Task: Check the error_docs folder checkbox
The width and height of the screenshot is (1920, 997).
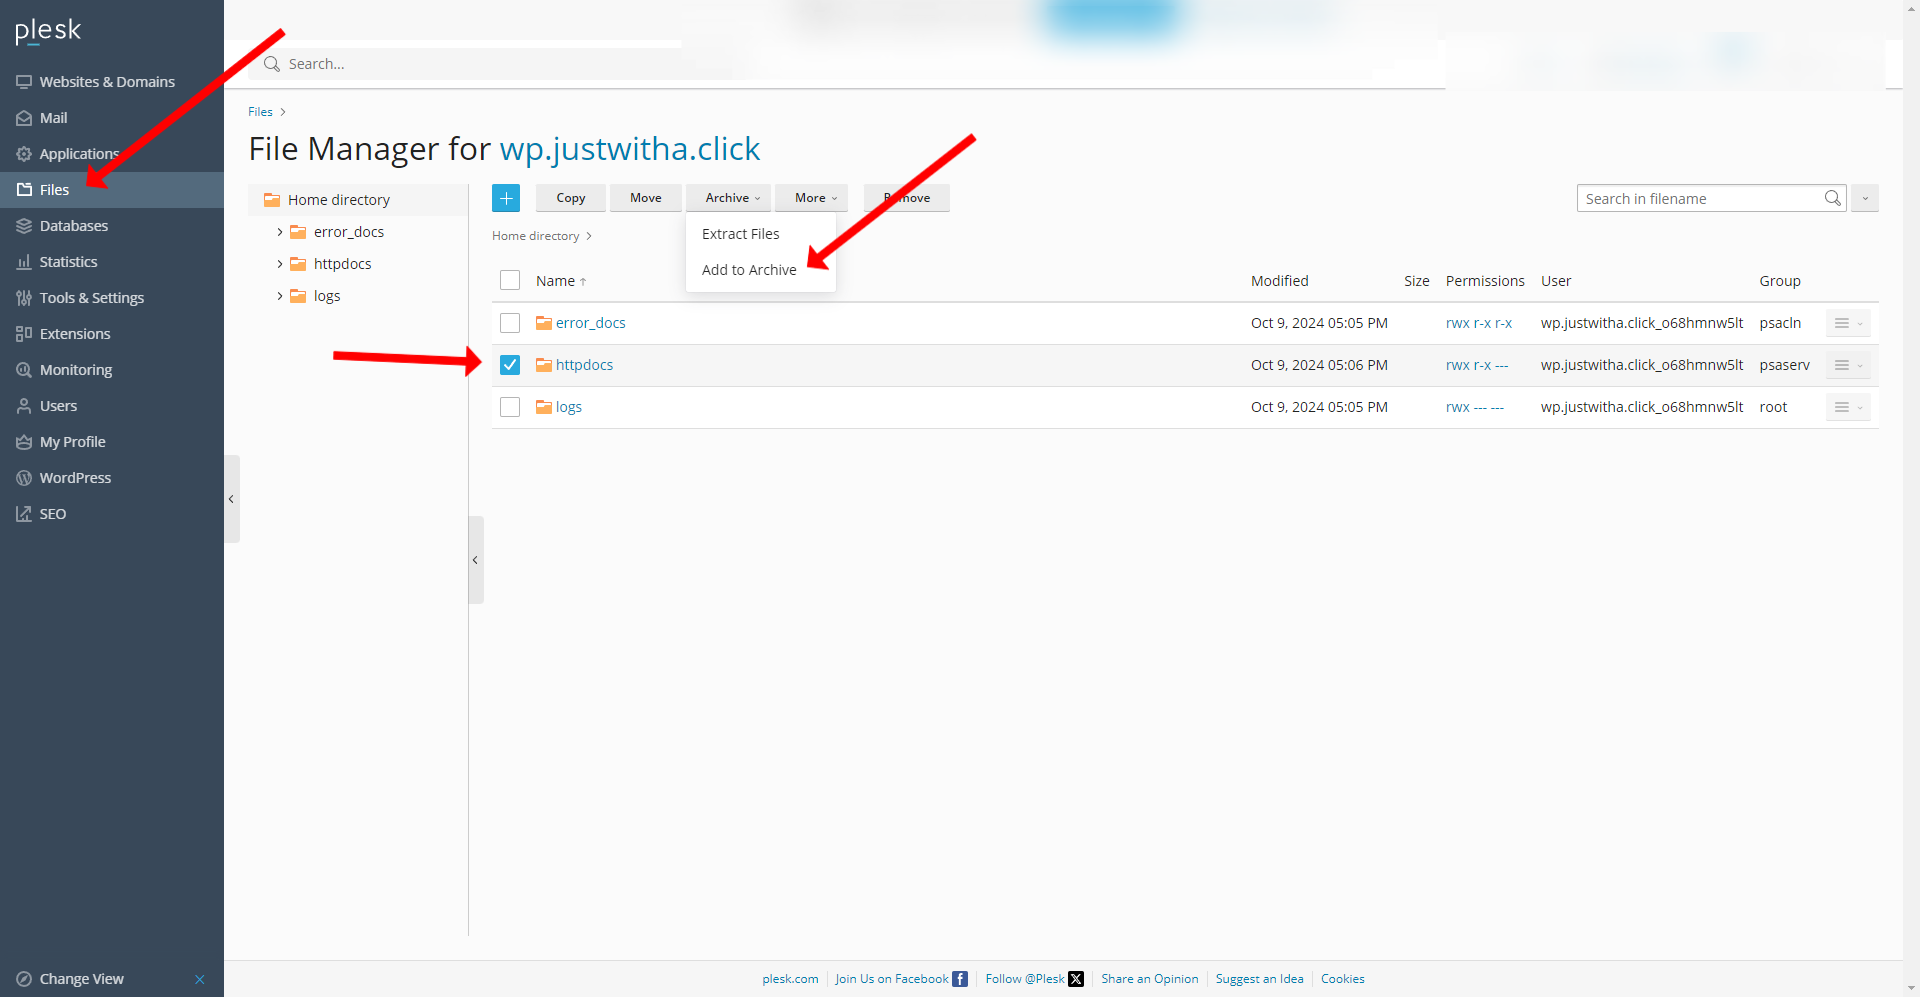Action: pyautogui.click(x=510, y=323)
